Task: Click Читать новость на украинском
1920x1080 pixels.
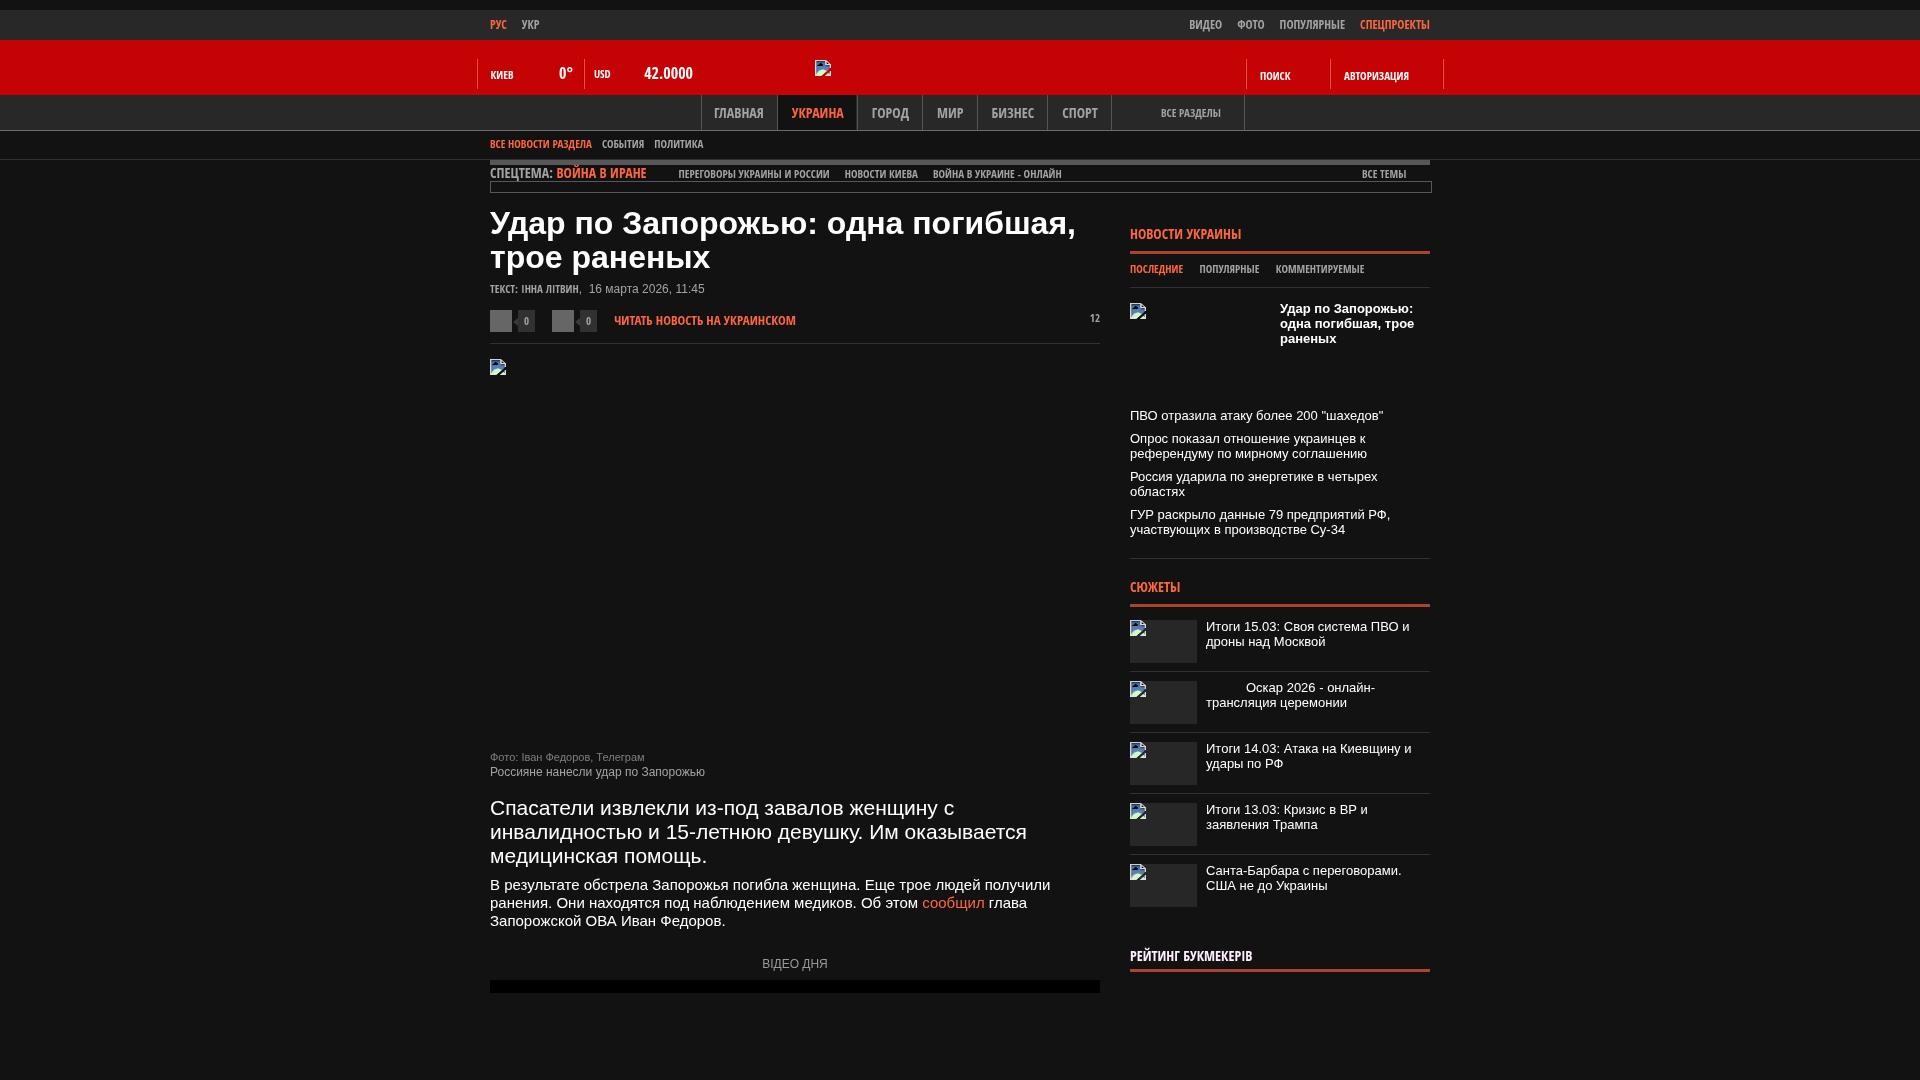Action: 704,321
